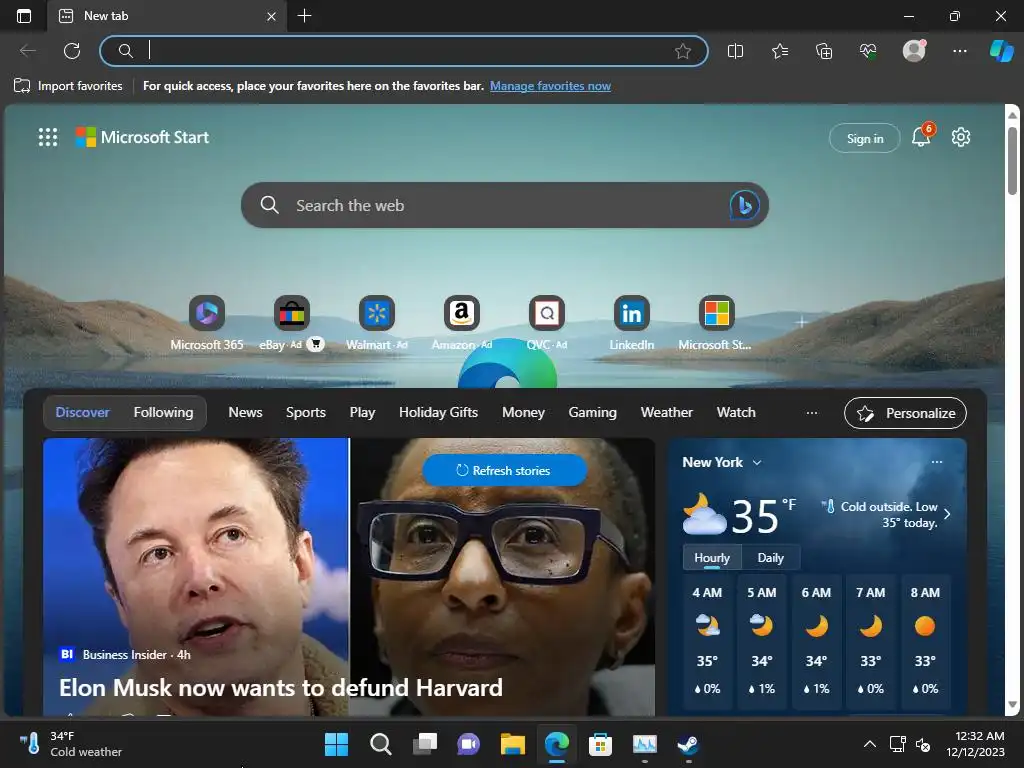This screenshot has width=1024, height=768.
Task: Open File Explorer from taskbar
Action: click(x=513, y=744)
